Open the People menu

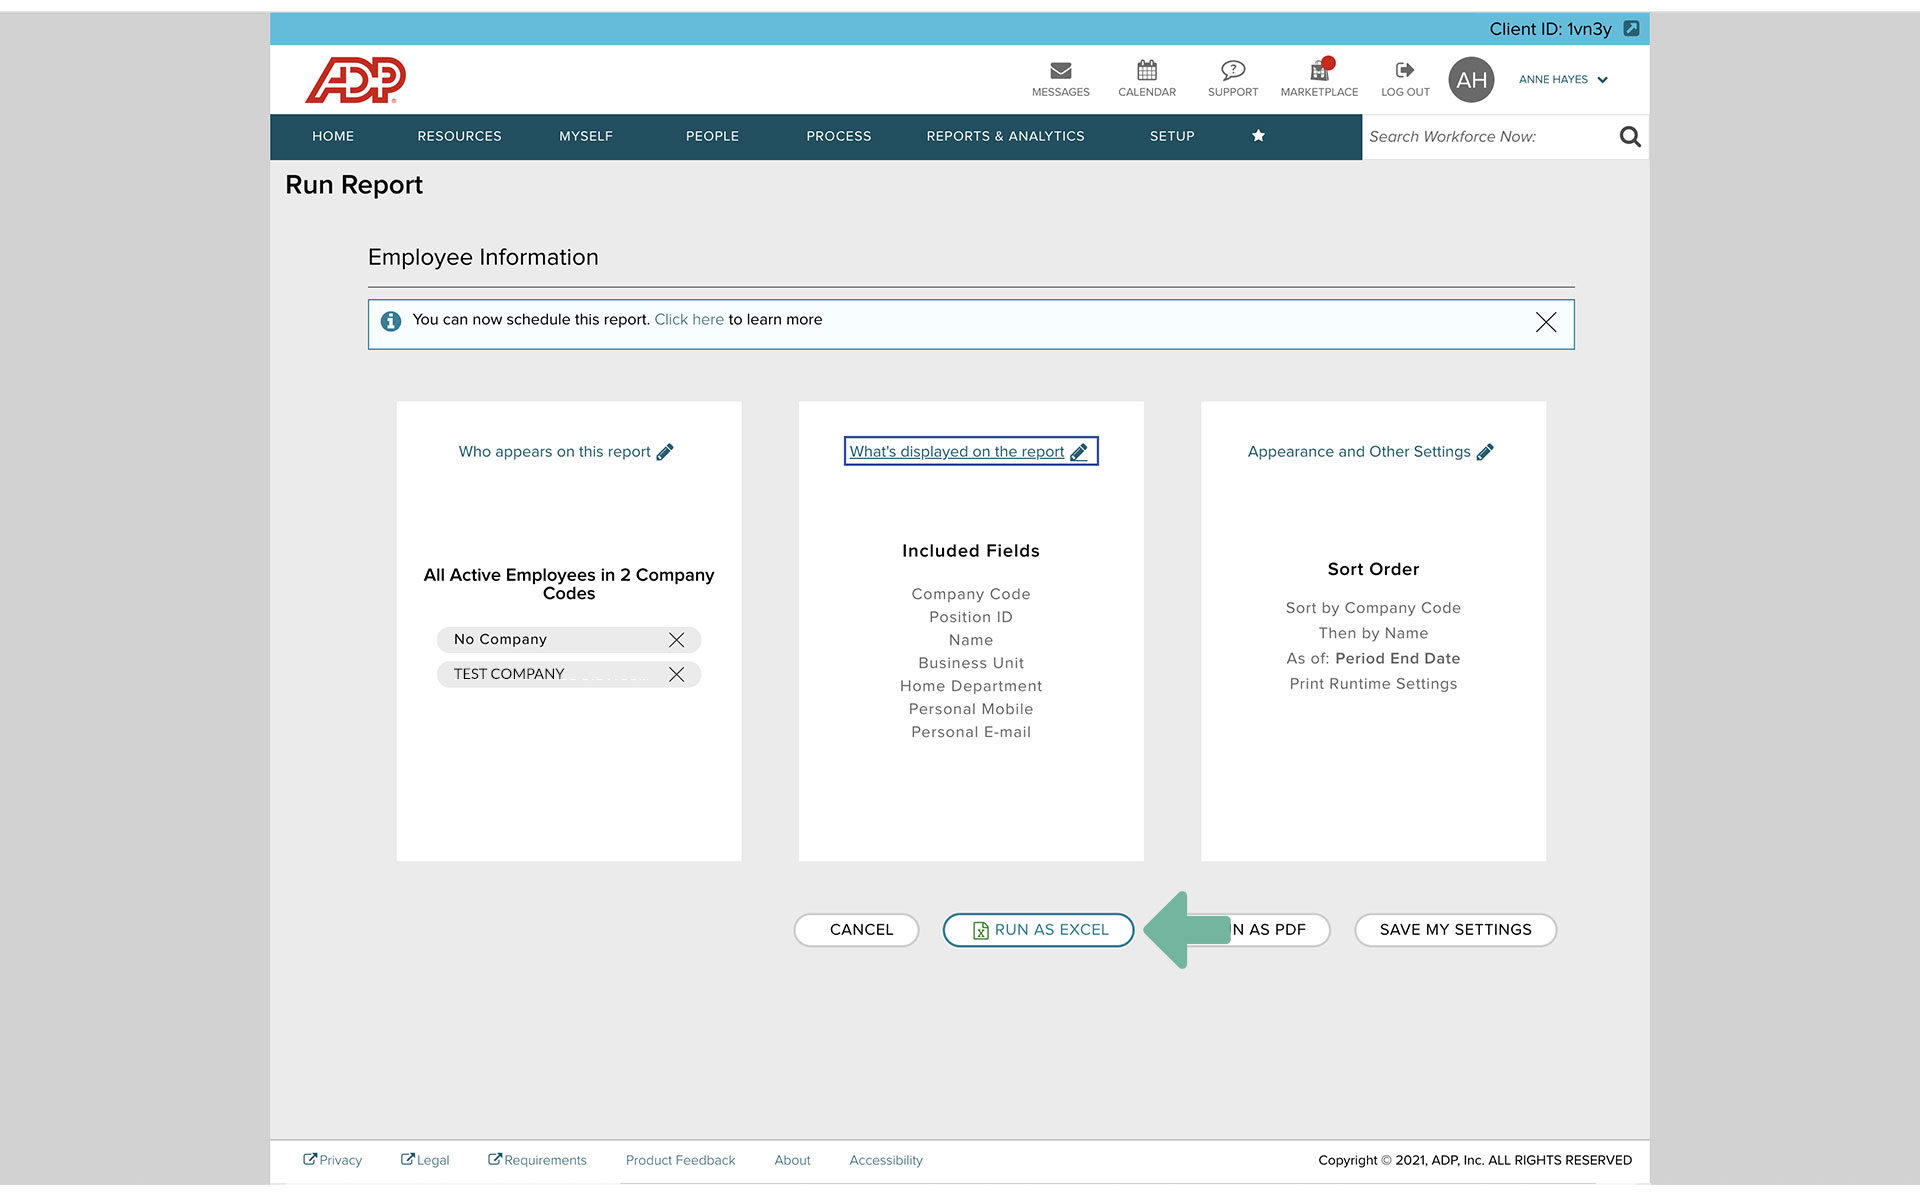point(712,136)
